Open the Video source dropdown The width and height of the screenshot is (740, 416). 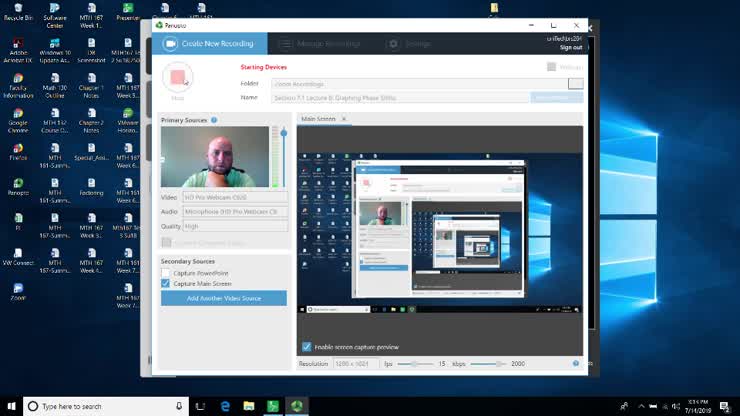(235, 197)
